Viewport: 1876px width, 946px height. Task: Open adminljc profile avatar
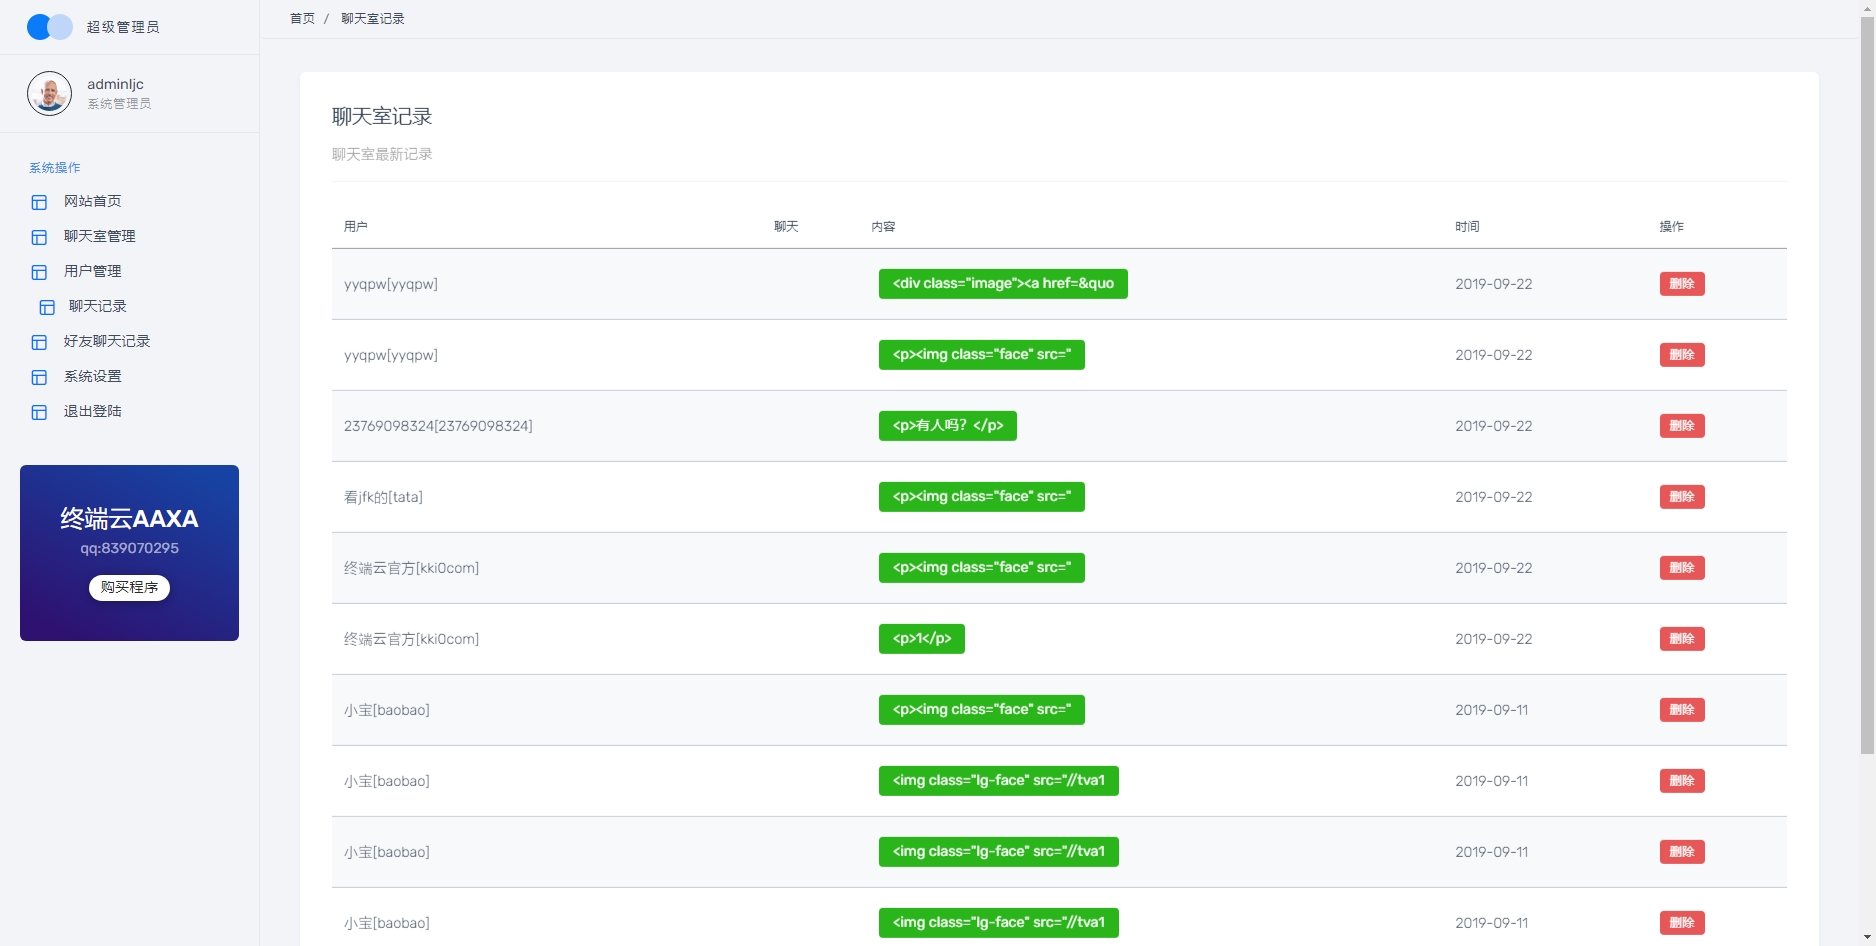pyautogui.click(x=49, y=94)
